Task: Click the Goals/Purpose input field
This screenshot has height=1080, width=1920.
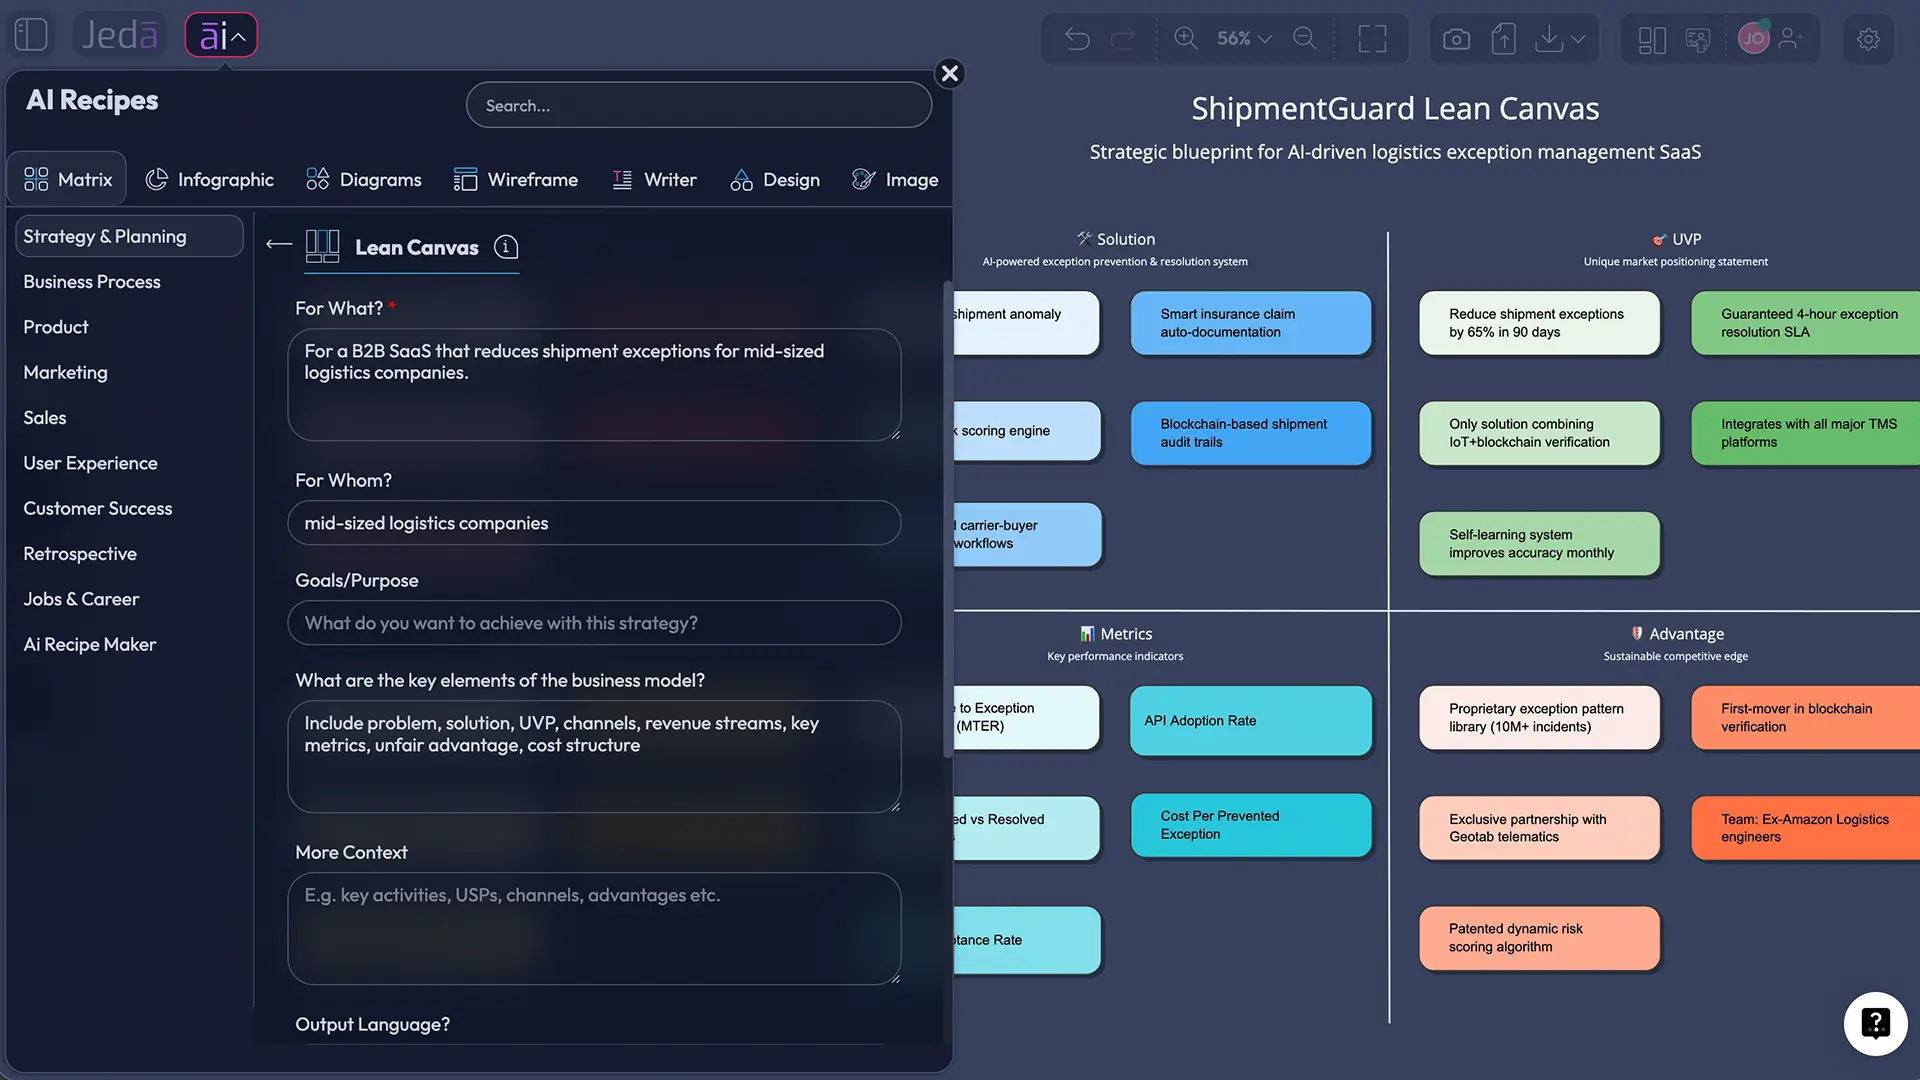Action: (594, 623)
